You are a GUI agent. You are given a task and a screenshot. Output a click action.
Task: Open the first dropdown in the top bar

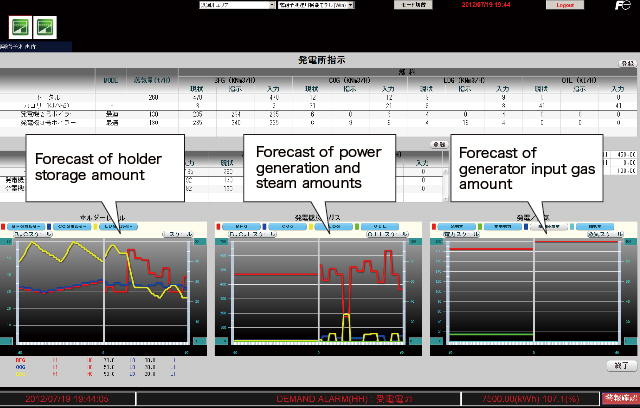[238, 5]
